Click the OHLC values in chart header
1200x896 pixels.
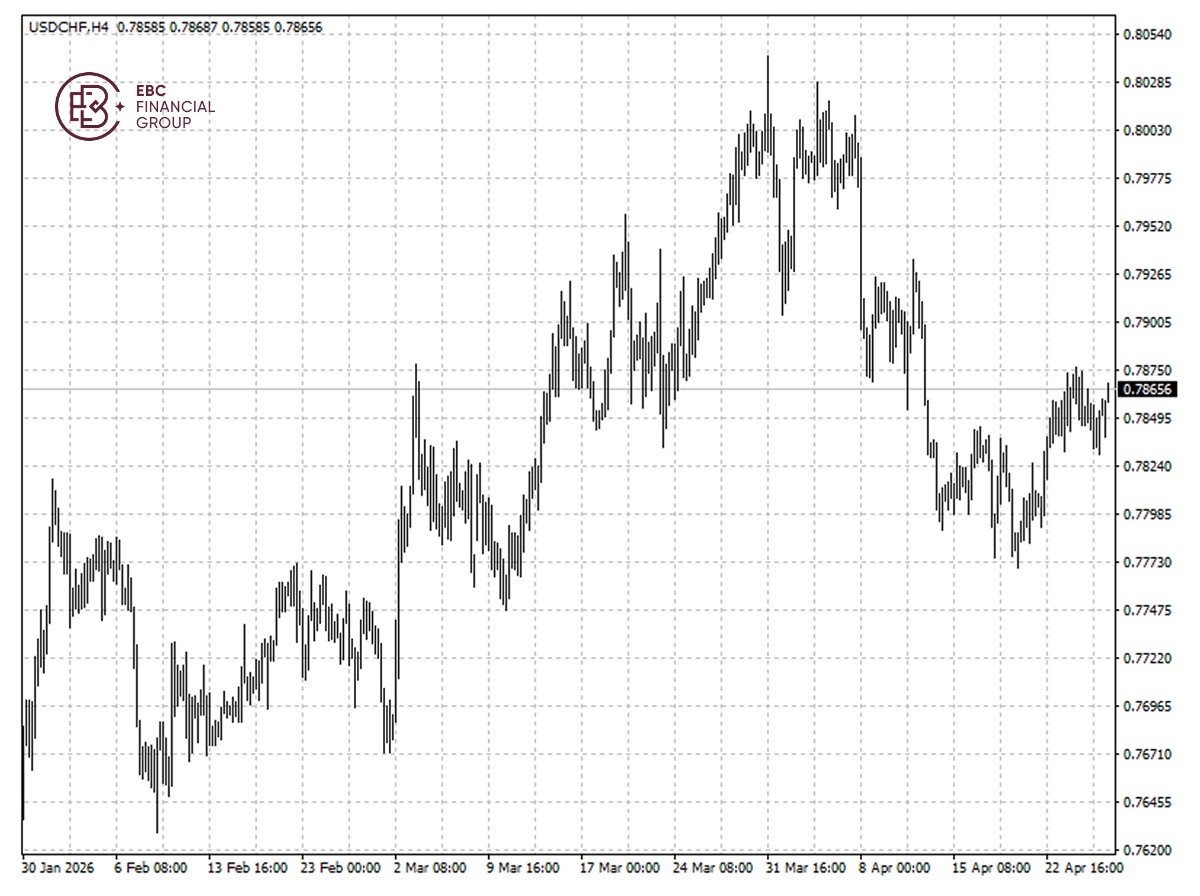point(219,28)
